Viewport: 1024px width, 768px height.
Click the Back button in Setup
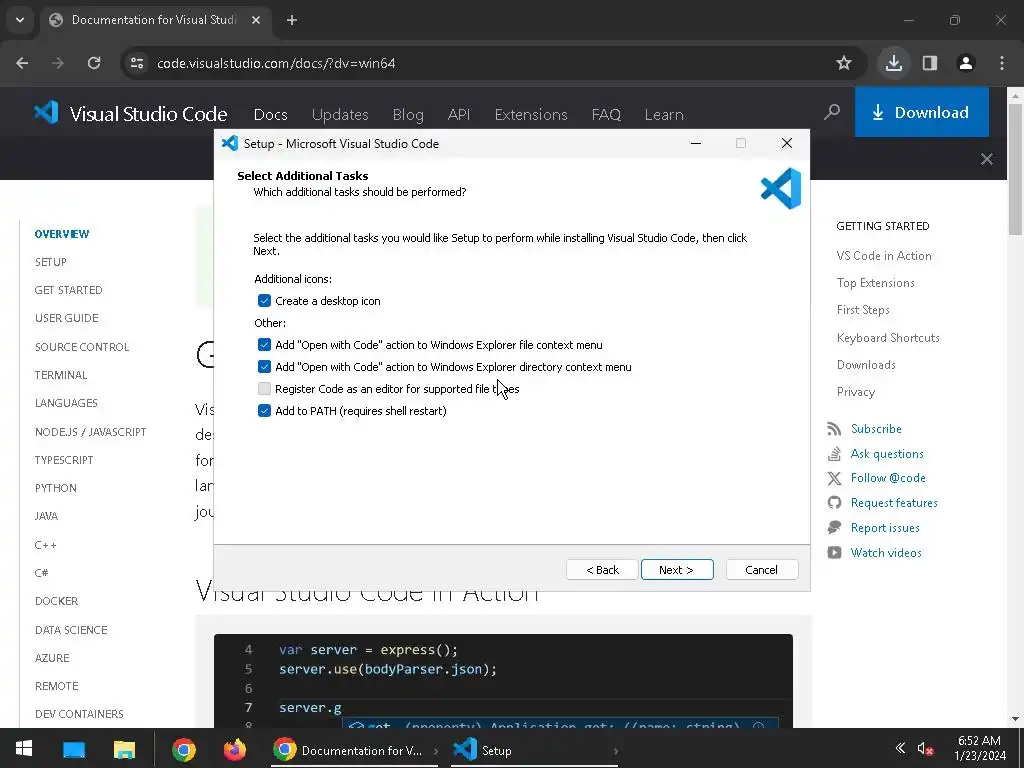click(602, 569)
